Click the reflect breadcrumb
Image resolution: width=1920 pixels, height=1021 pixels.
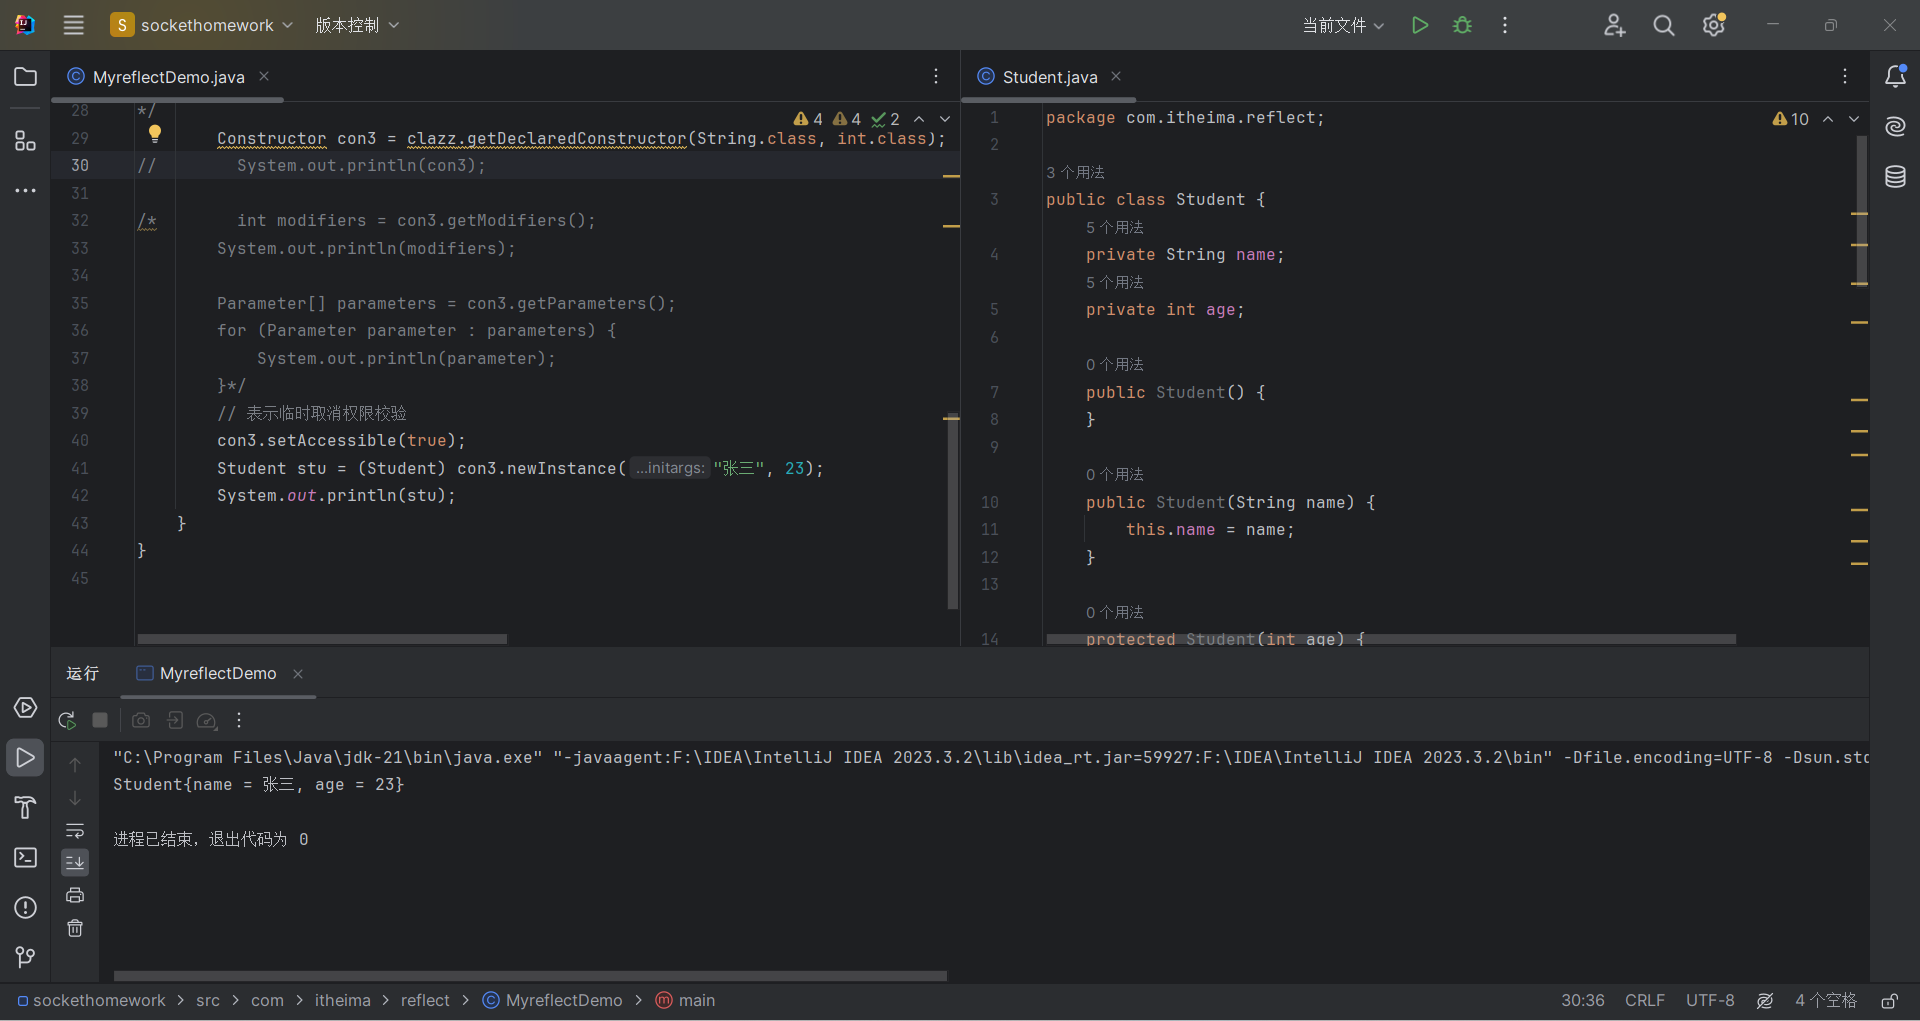tap(426, 1001)
